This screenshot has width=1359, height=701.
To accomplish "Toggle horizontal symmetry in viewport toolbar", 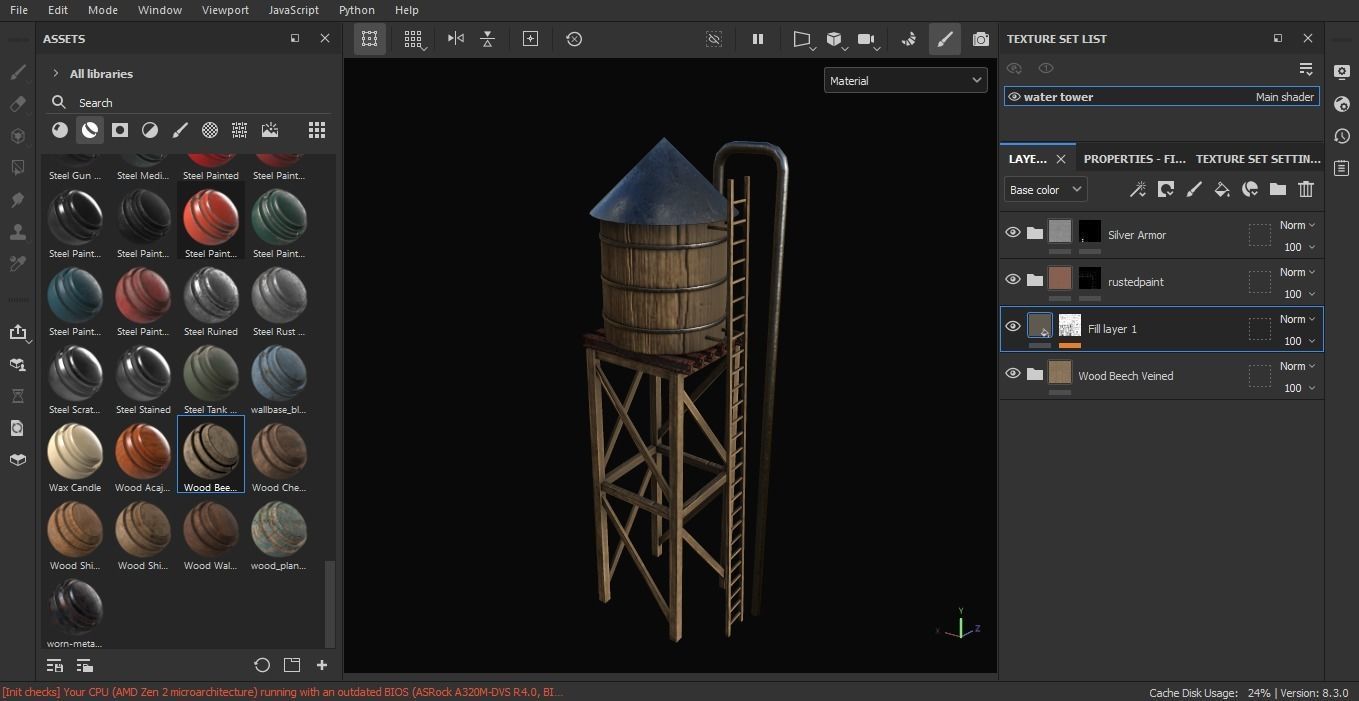I will (x=456, y=39).
